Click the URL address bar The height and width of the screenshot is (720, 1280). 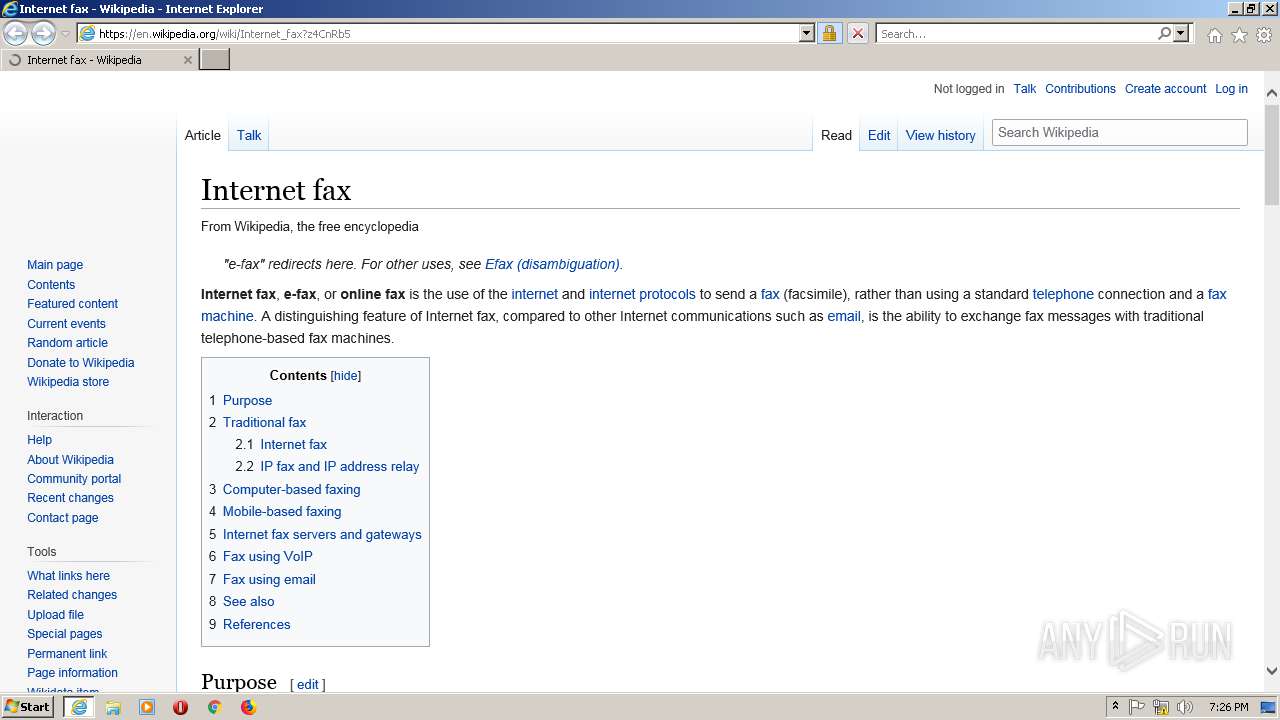(447, 33)
